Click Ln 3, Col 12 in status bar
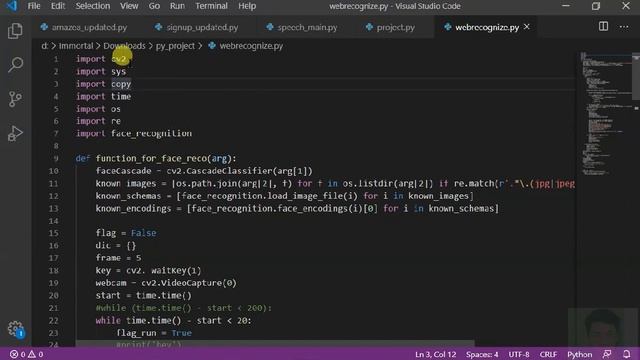 436,354
